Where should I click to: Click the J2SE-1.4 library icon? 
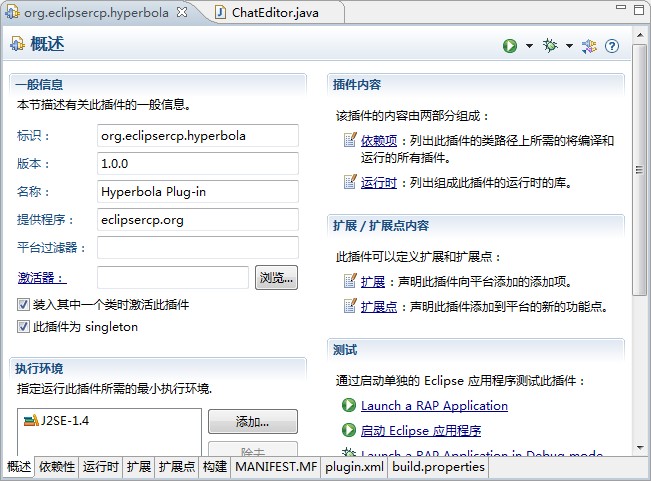point(31,421)
